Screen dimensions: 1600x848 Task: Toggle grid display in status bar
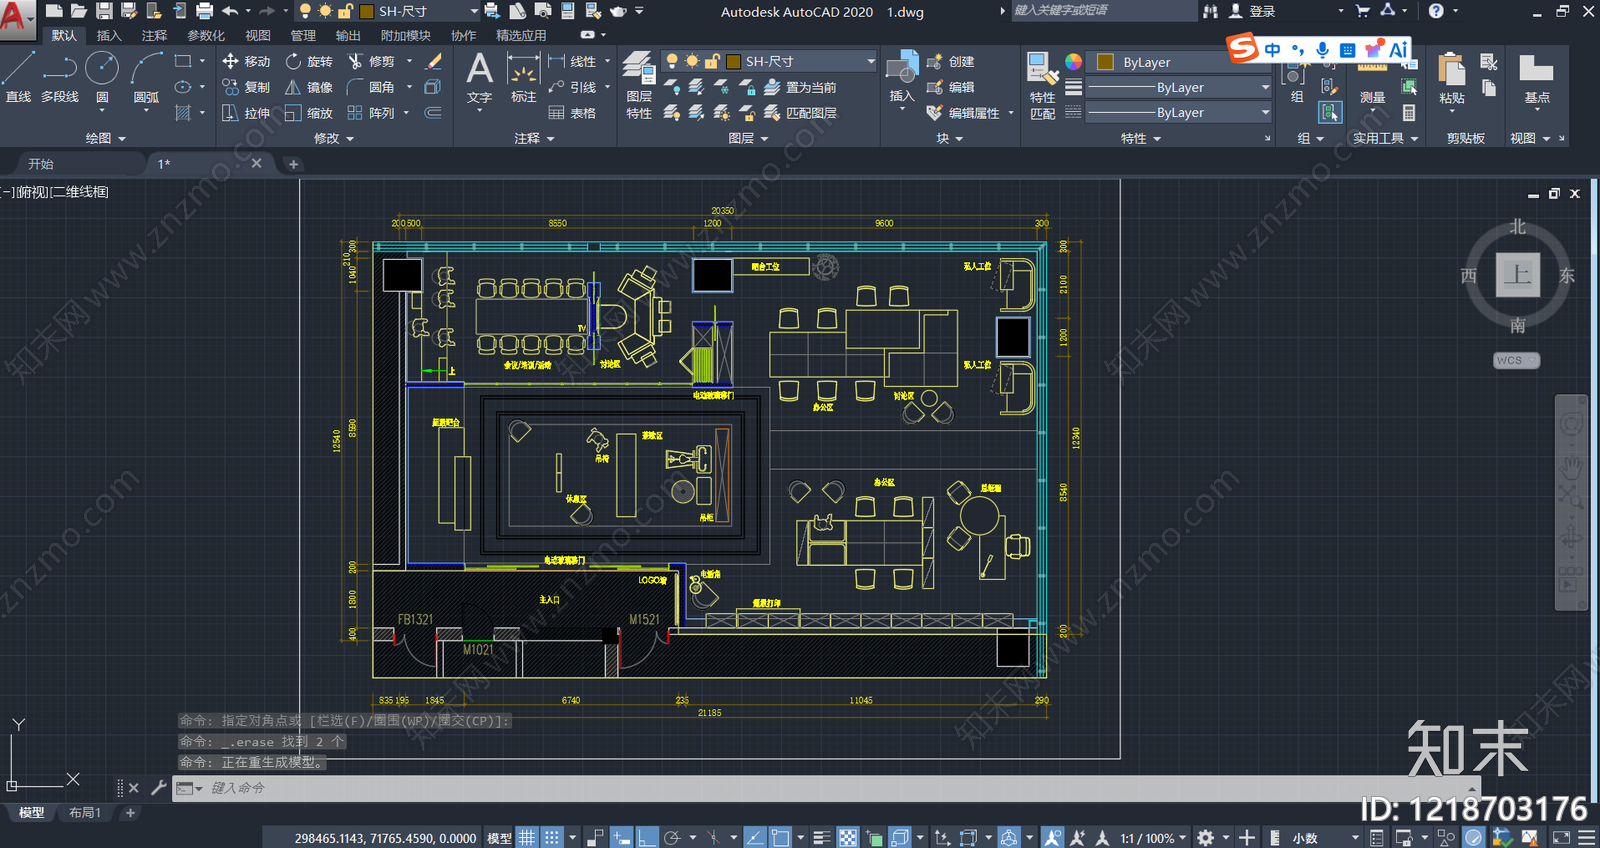pyautogui.click(x=527, y=838)
